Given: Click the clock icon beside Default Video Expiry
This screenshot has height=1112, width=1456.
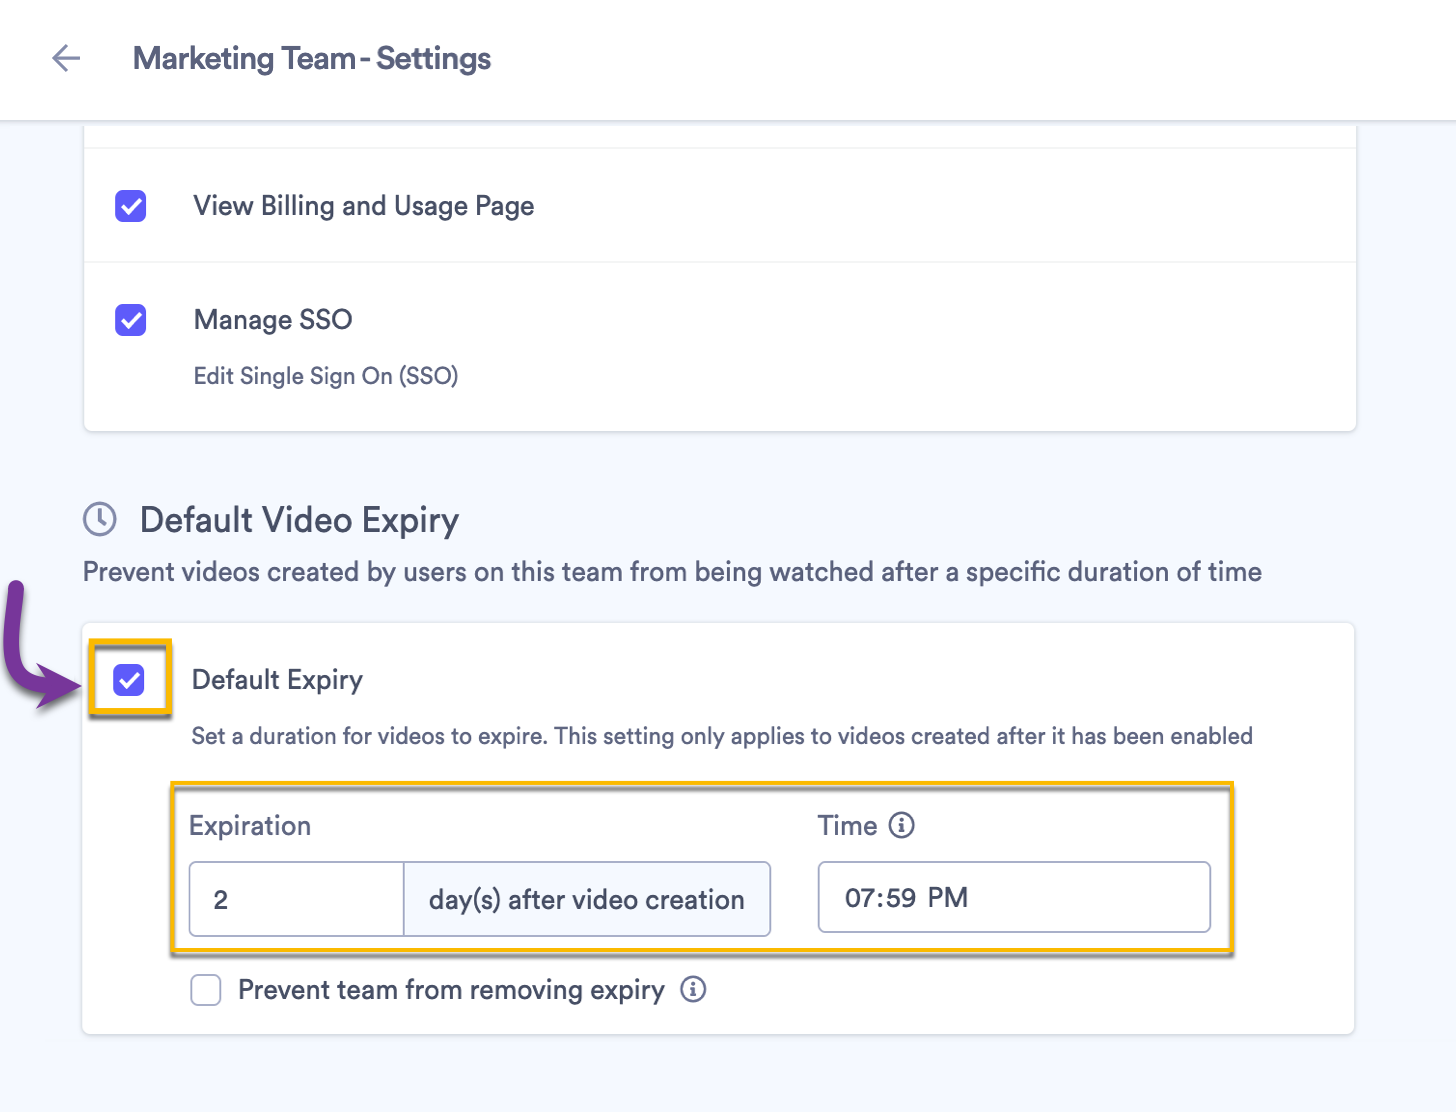Looking at the screenshot, I should pyautogui.click(x=100, y=519).
